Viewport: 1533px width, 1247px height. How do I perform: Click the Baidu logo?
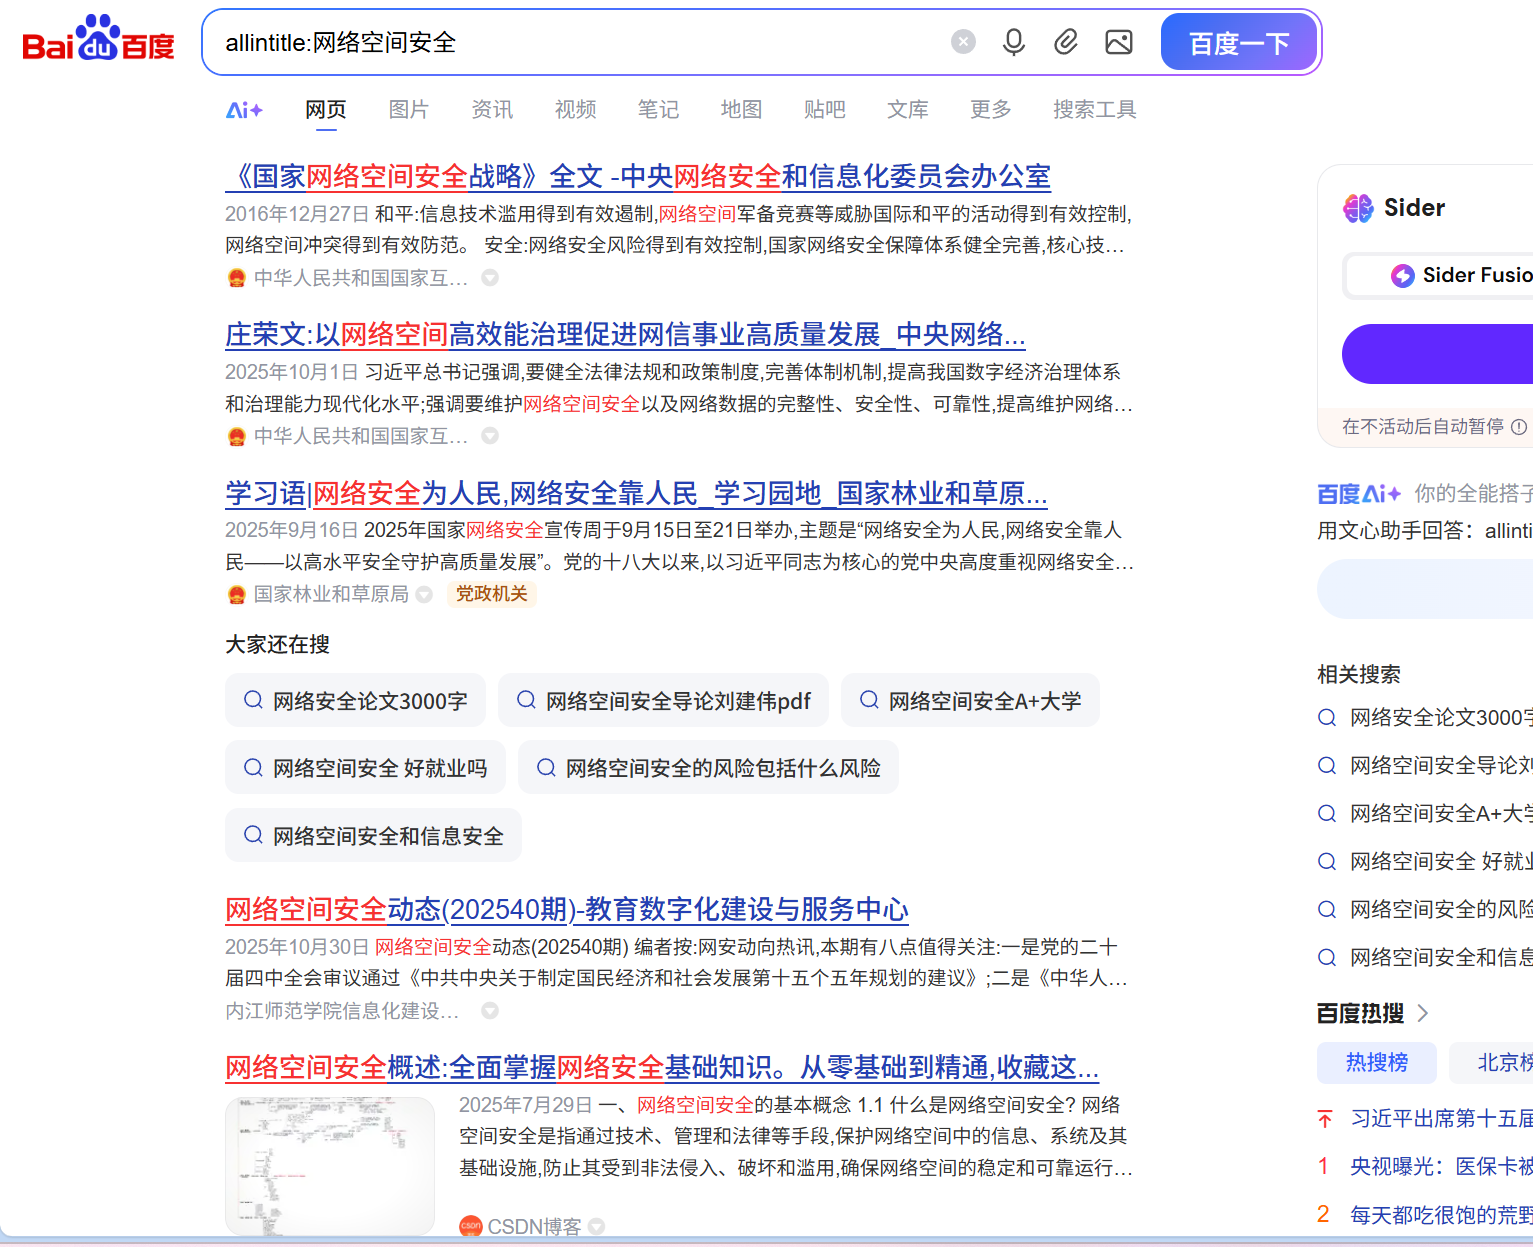[x=98, y=40]
